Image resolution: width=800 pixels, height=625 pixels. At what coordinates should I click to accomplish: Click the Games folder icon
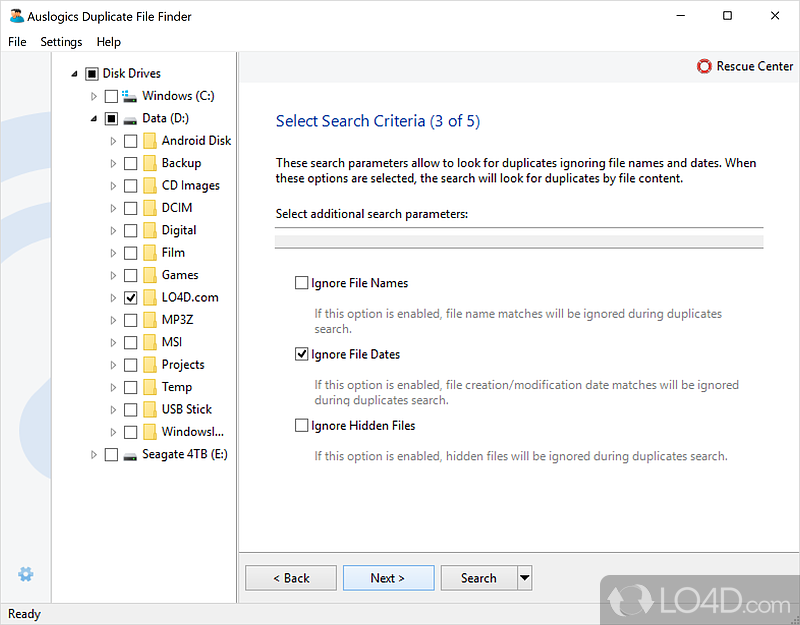tap(149, 275)
